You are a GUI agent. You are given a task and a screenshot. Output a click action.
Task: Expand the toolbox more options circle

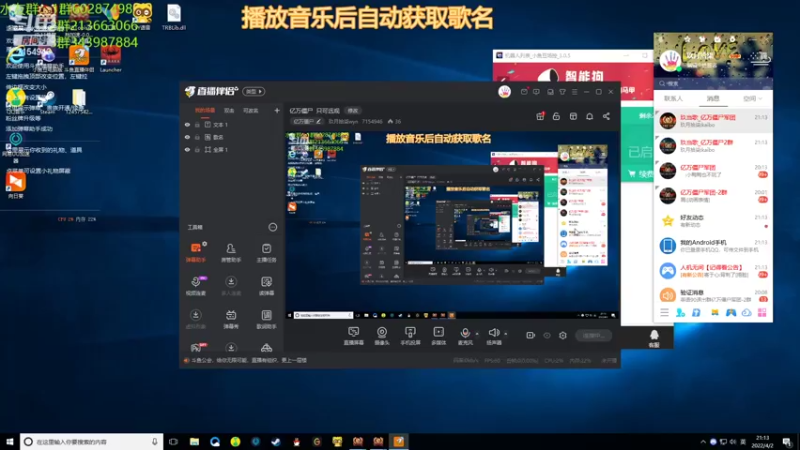click(x=272, y=227)
